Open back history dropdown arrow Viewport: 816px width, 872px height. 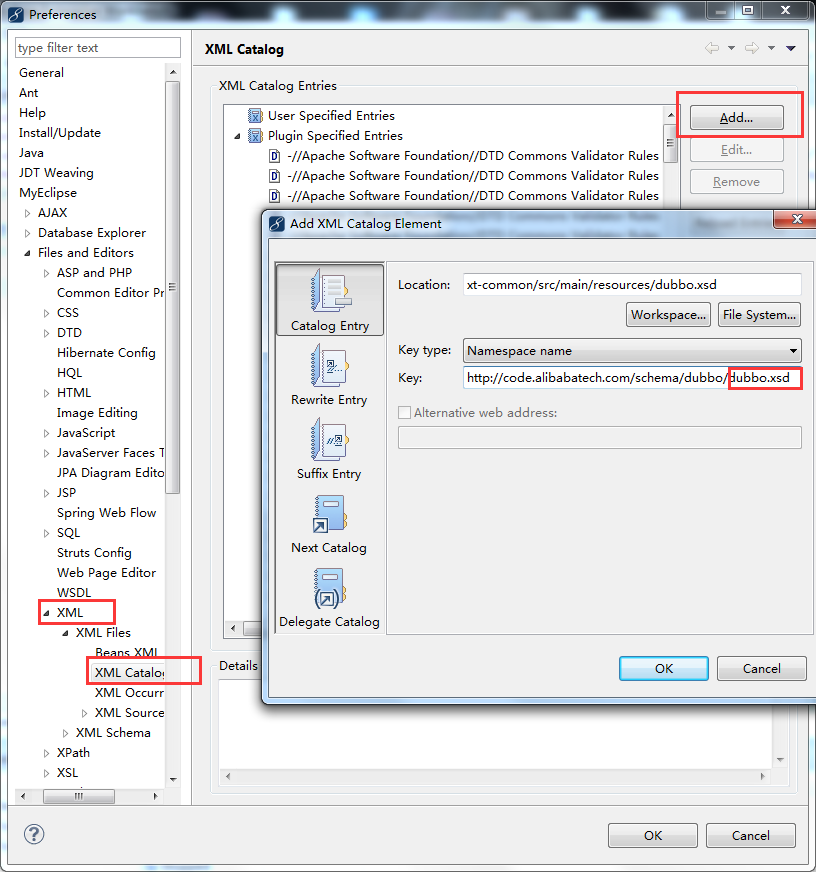point(731,48)
